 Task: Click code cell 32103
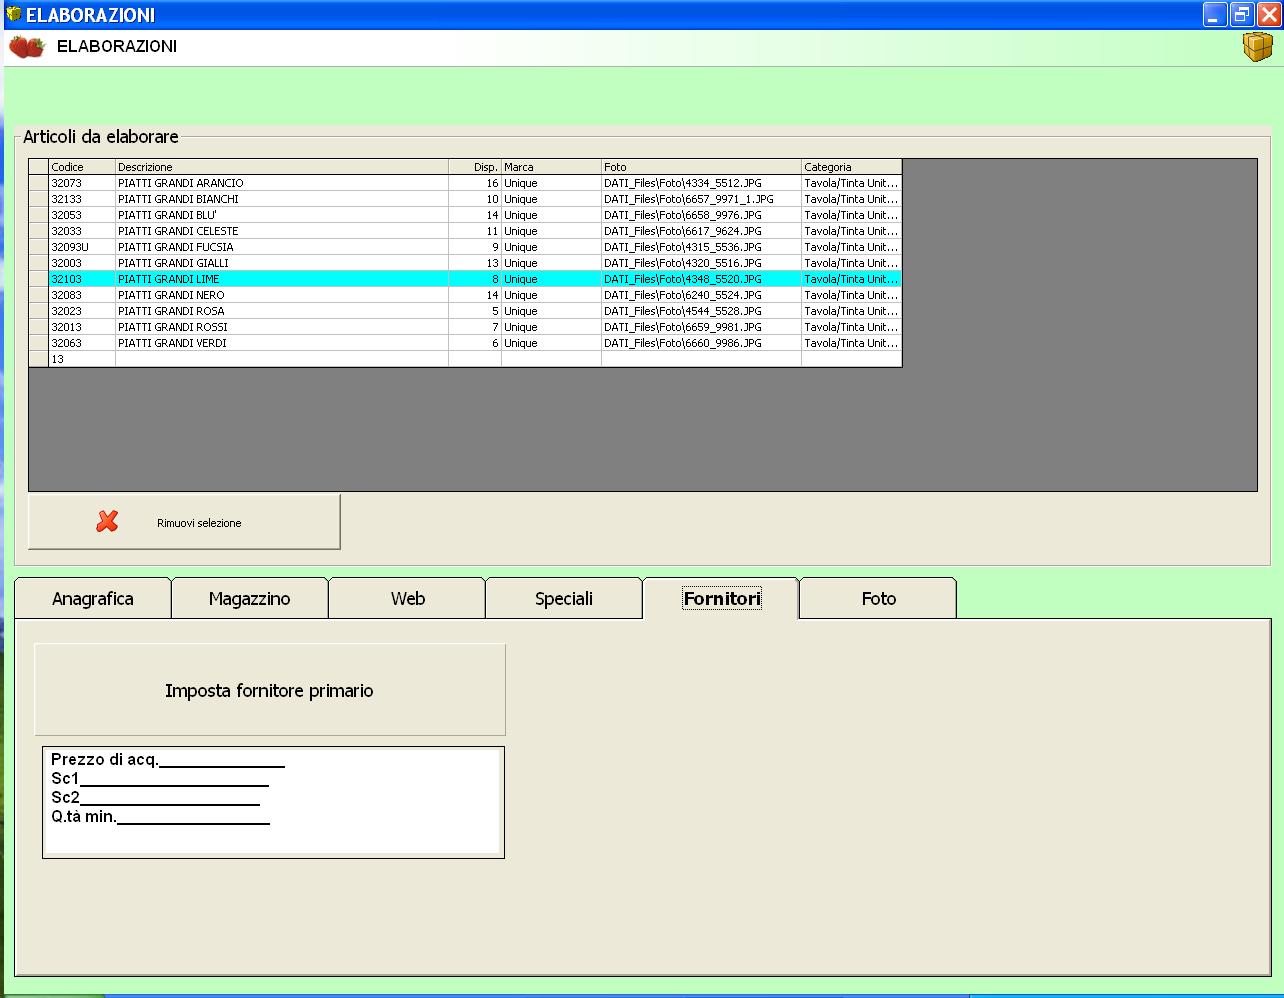tap(82, 279)
